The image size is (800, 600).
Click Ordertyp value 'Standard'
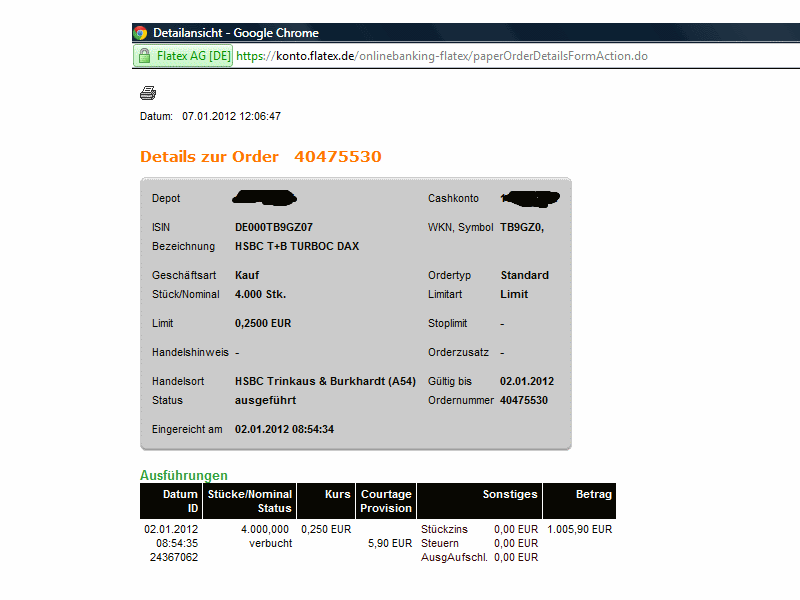pos(524,275)
